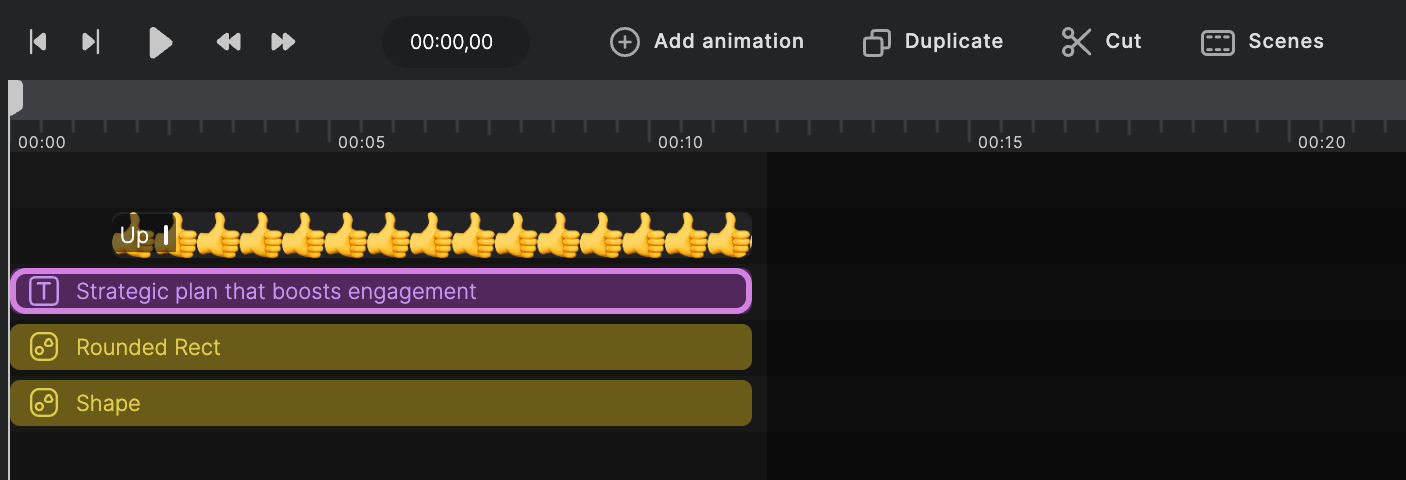Click the text T icon on purple track
1406x480 pixels.
44,291
